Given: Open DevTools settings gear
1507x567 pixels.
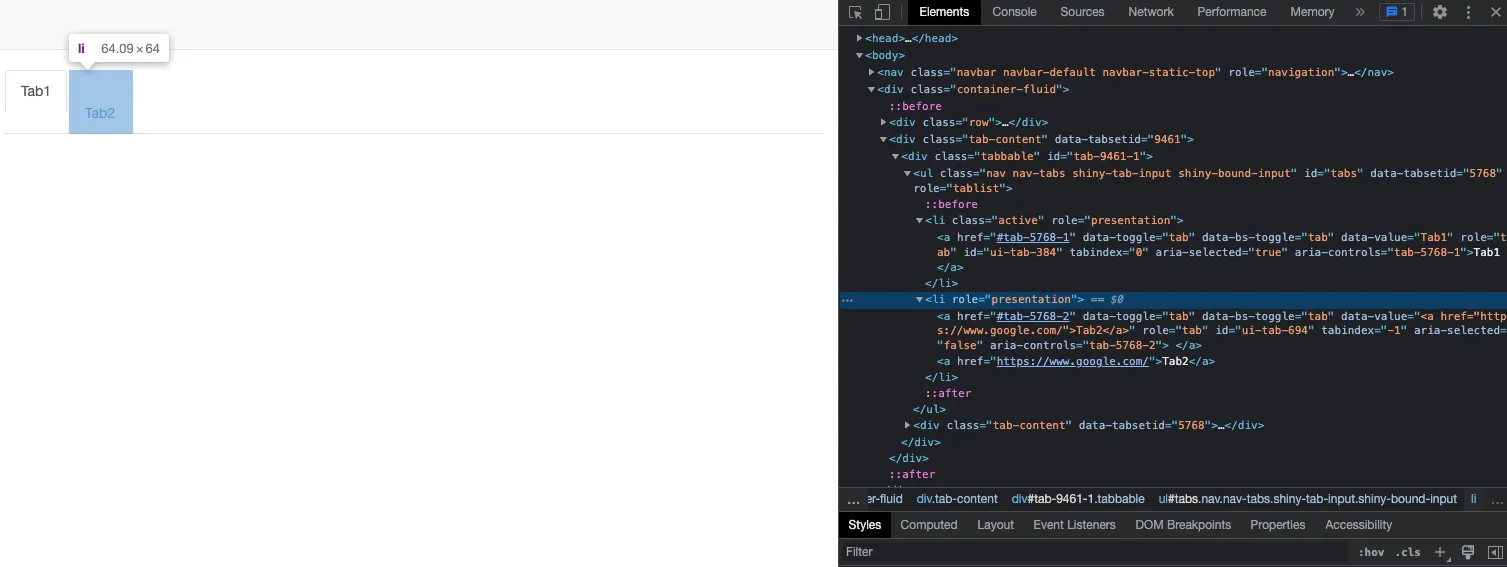Looking at the screenshot, I should 1440,12.
